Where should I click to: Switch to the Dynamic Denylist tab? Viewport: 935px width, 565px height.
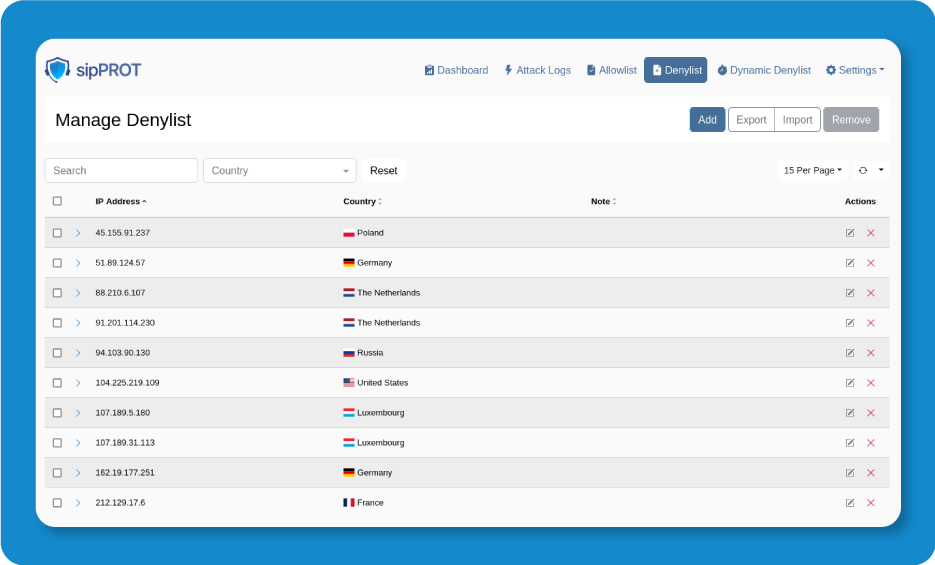coord(764,70)
